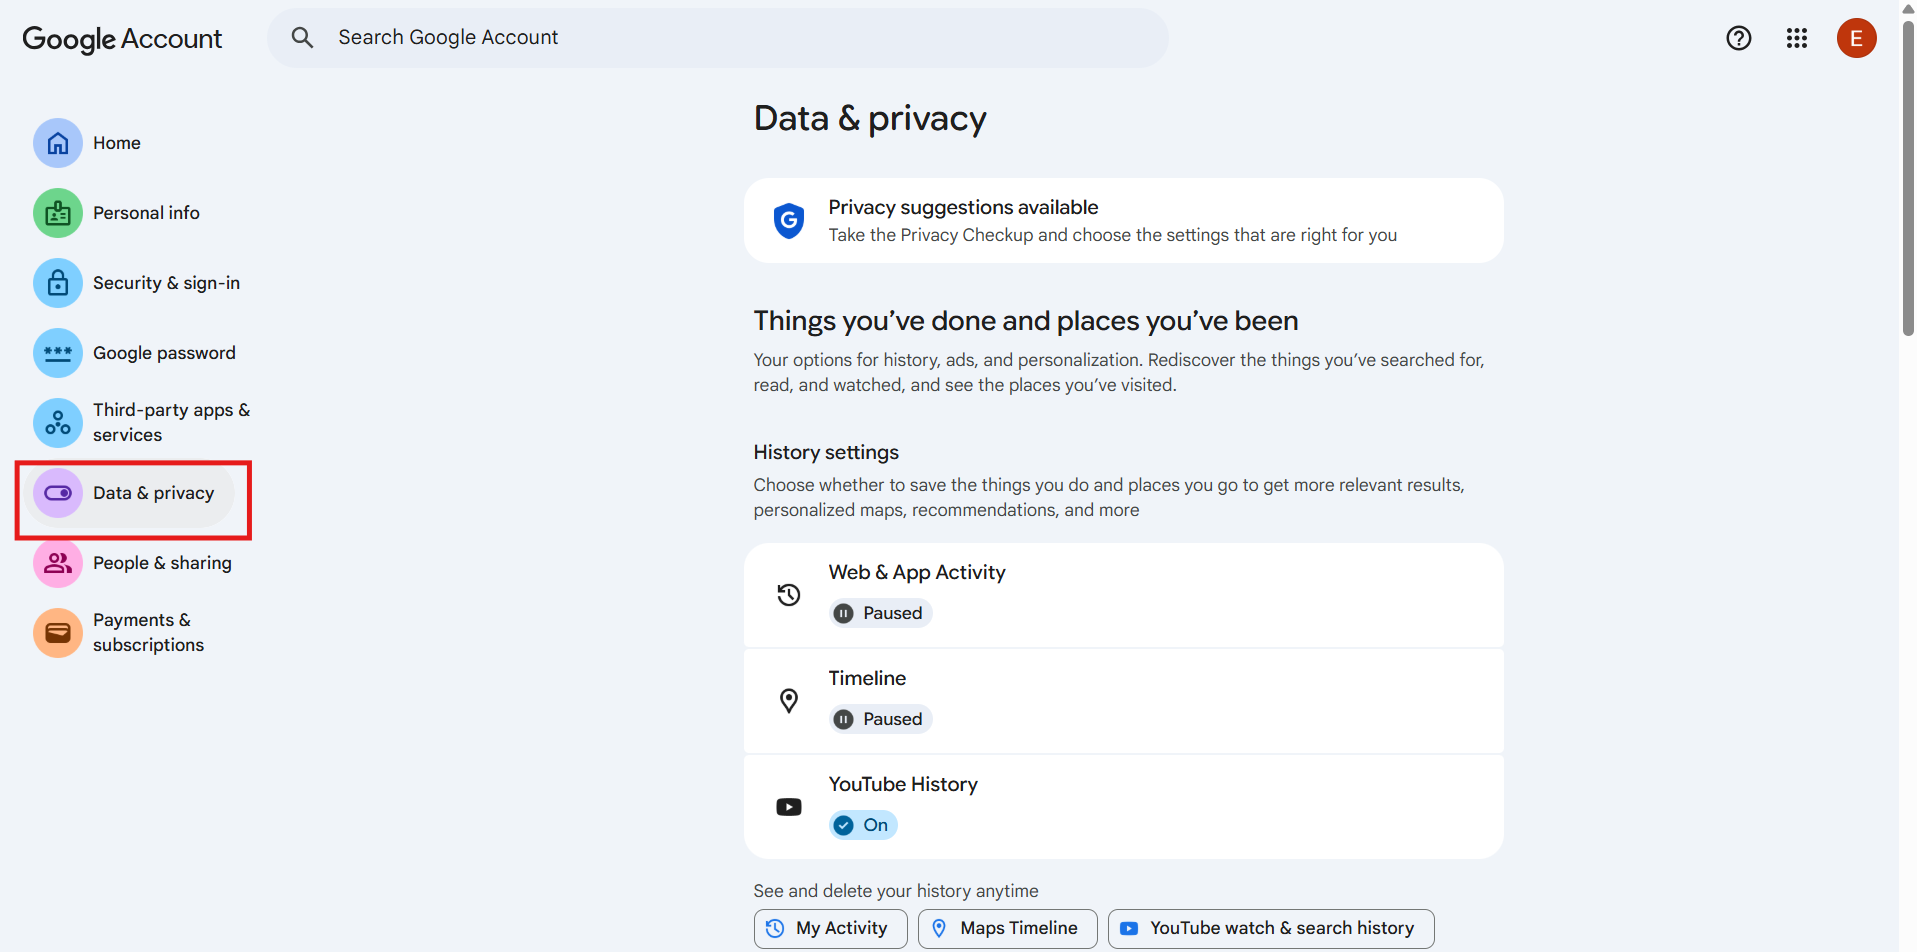This screenshot has height=952, width=1917.
Task: Open Security & sign-in via its lock icon
Action: click(57, 283)
